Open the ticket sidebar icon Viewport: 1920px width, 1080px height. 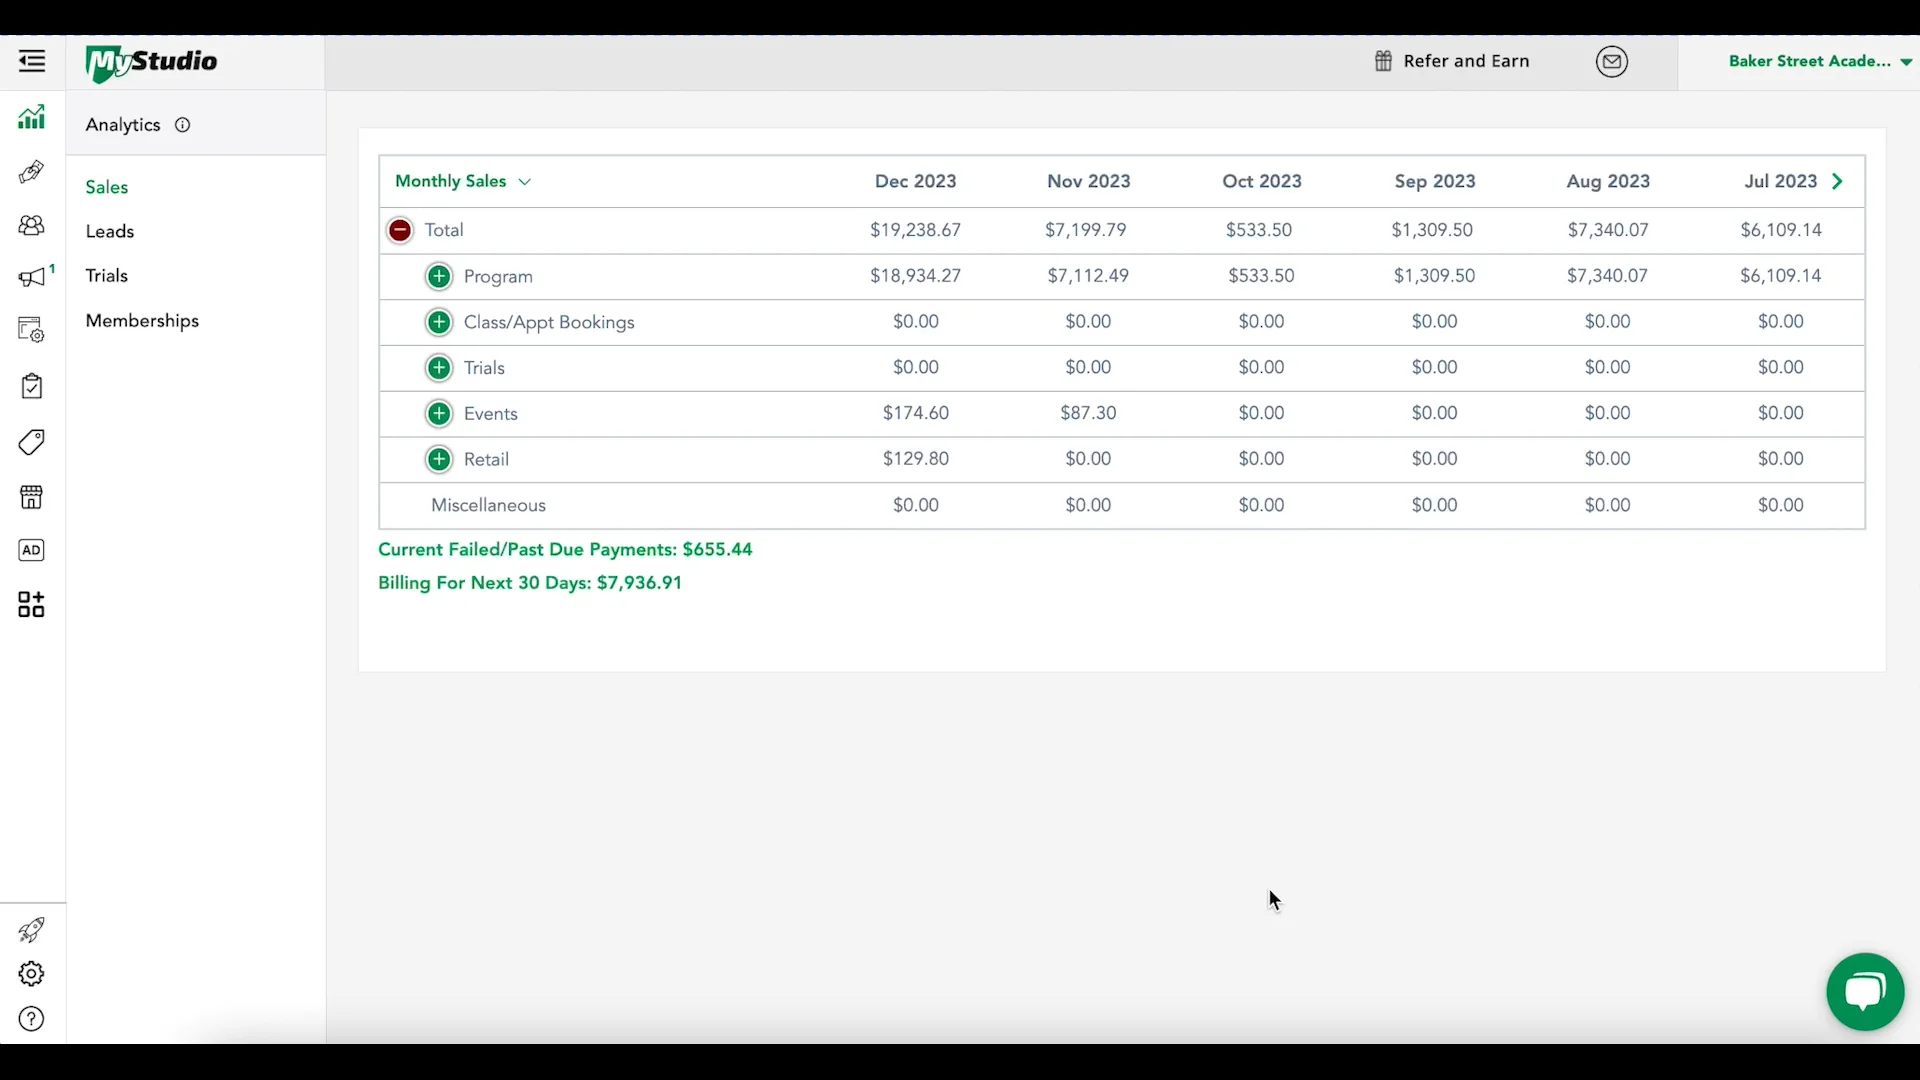coord(32,172)
